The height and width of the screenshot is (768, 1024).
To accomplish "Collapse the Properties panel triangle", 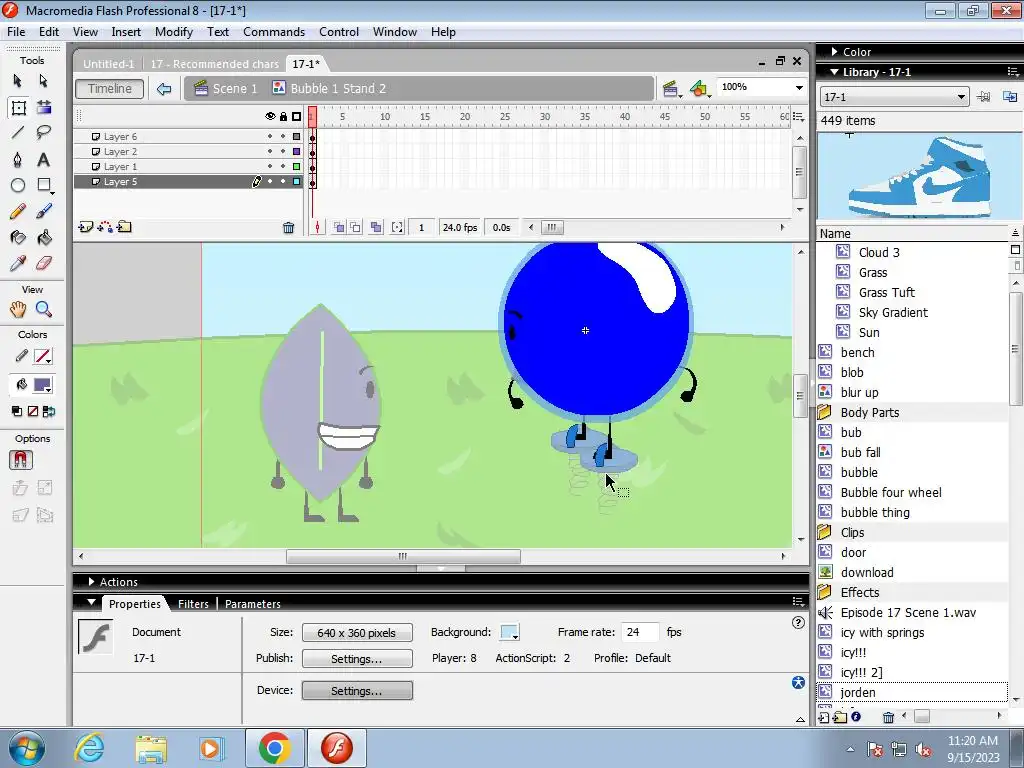I will [91, 603].
